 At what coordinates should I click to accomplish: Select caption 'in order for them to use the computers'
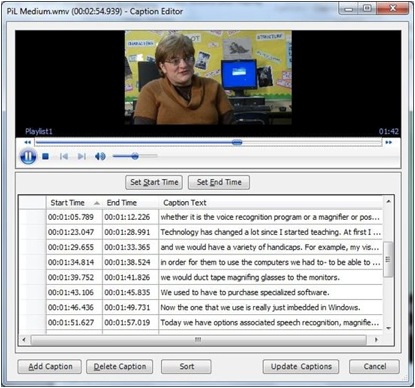pyautogui.click(x=271, y=262)
